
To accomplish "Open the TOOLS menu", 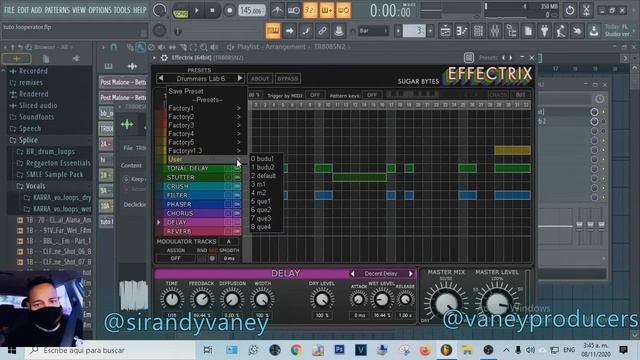I will tap(122, 10).
